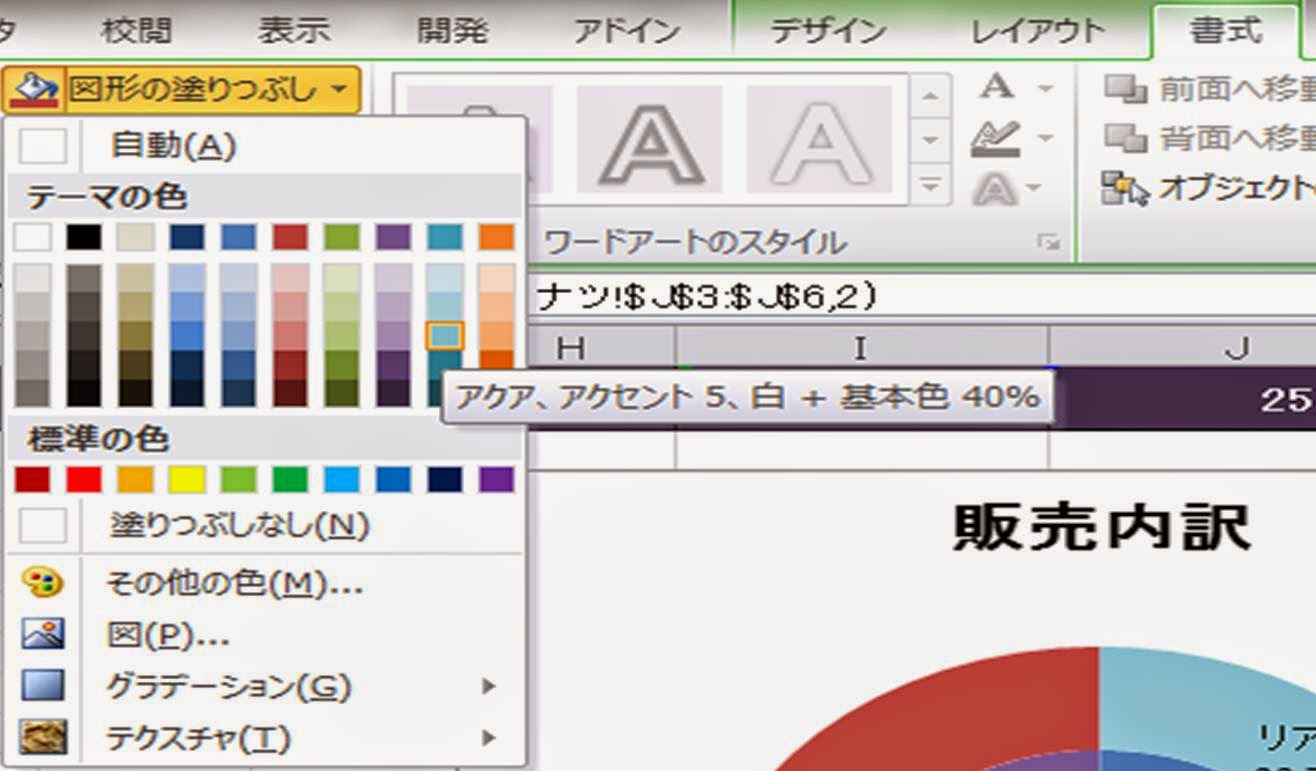This screenshot has width=1316, height=771.
Task: Choose 図(P)... picture fill option
Action: click(x=265, y=634)
